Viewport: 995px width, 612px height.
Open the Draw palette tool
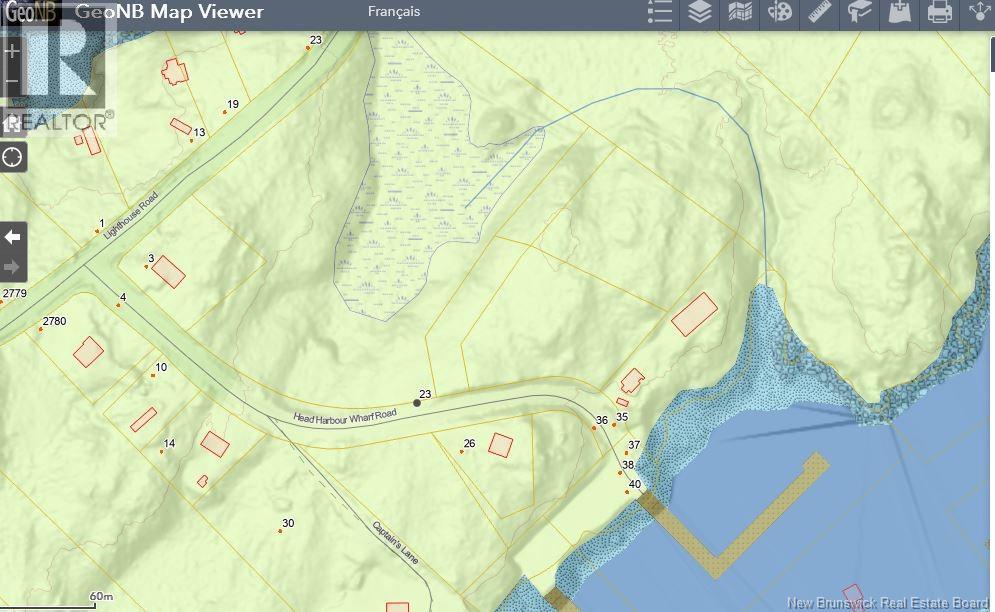click(x=779, y=12)
